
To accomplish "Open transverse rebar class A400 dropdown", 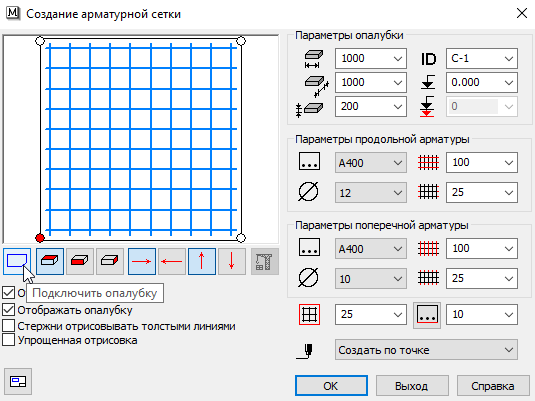I will 371,249.
